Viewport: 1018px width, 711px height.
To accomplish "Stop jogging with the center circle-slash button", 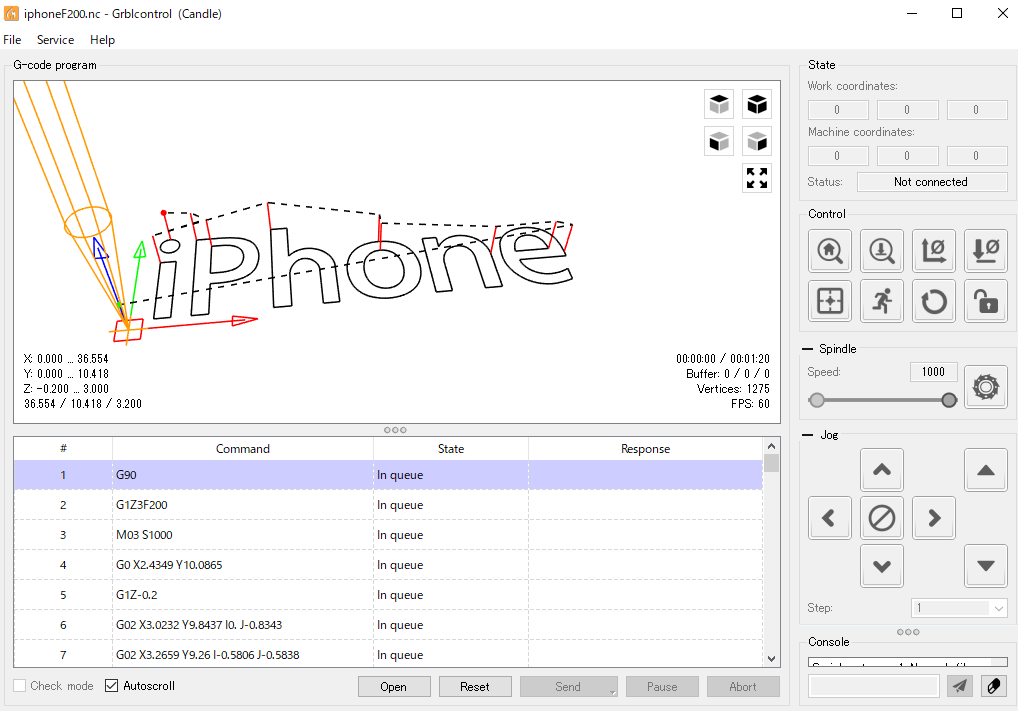I will [x=882, y=518].
